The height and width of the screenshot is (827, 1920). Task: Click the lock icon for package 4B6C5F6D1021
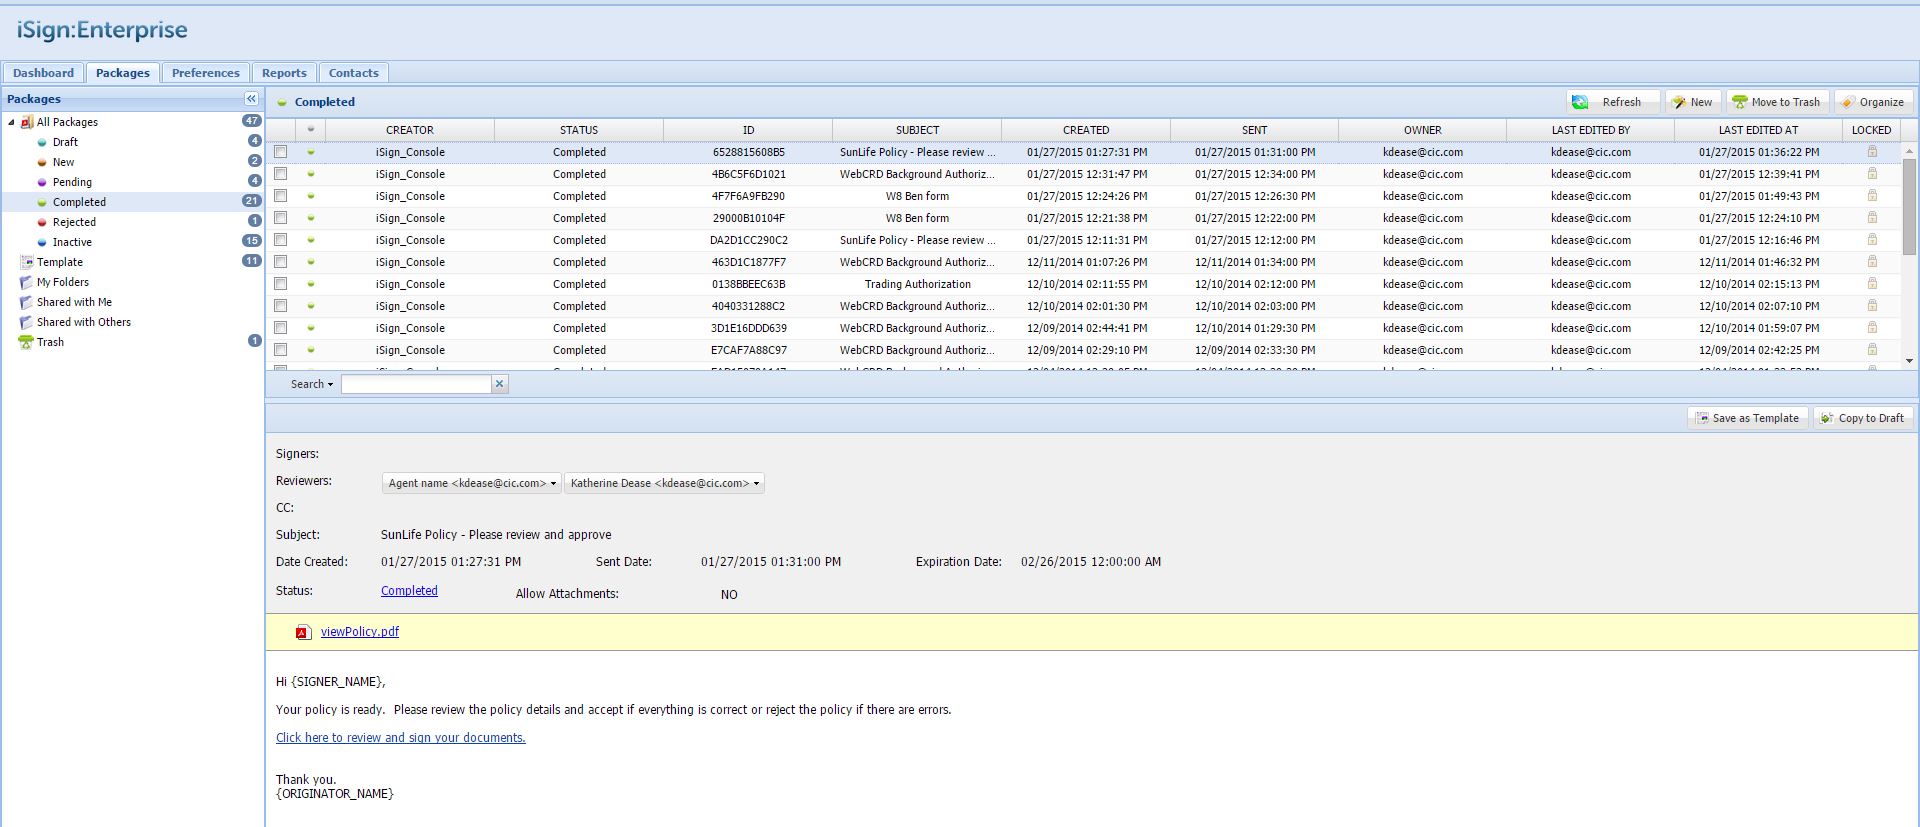[1872, 174]
